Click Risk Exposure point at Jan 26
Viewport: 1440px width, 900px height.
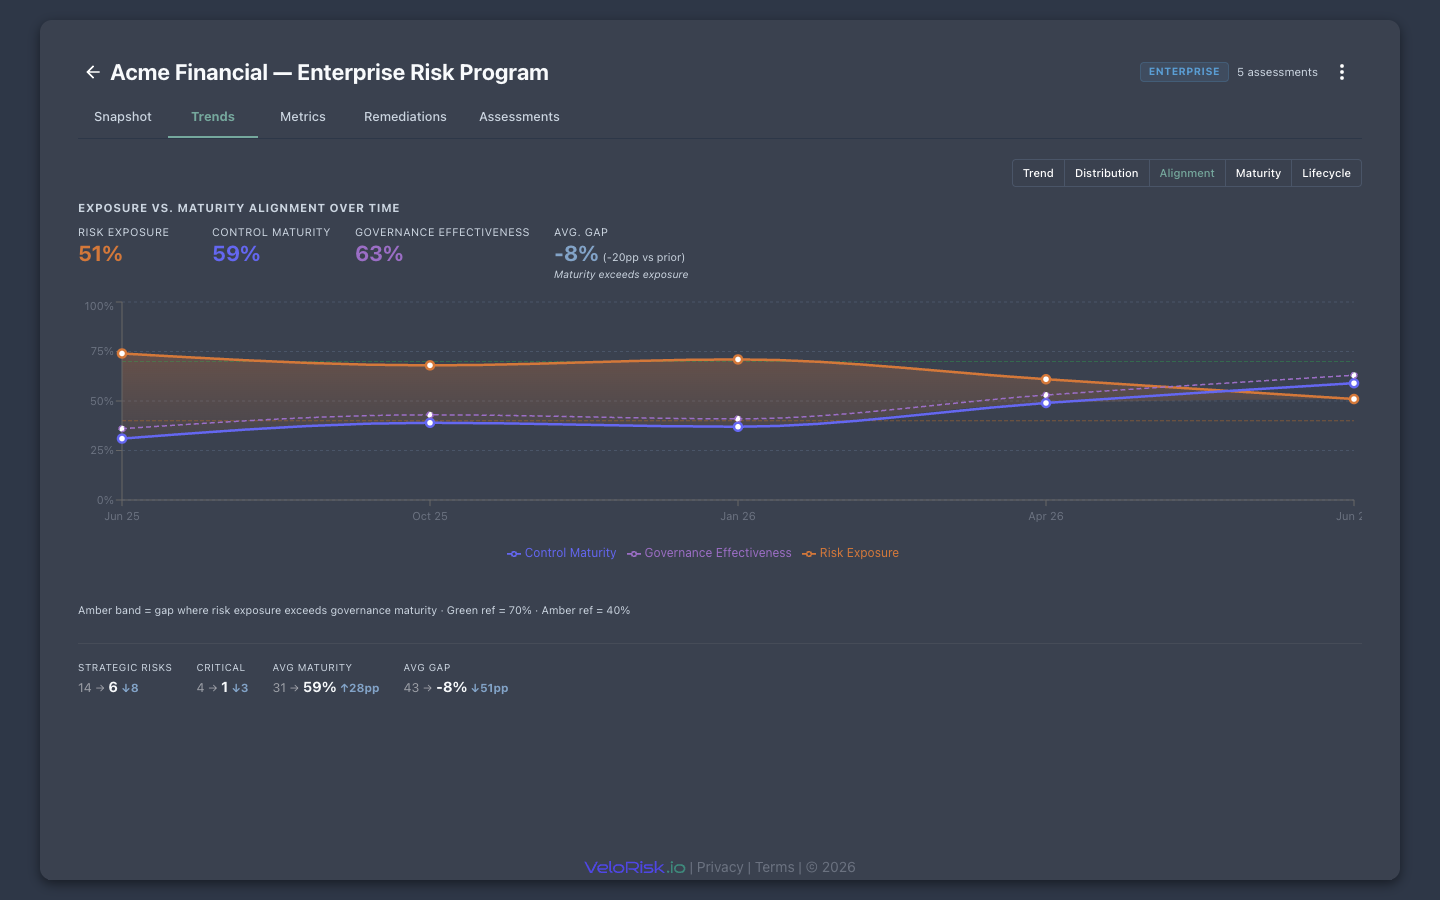click(738, 359)
